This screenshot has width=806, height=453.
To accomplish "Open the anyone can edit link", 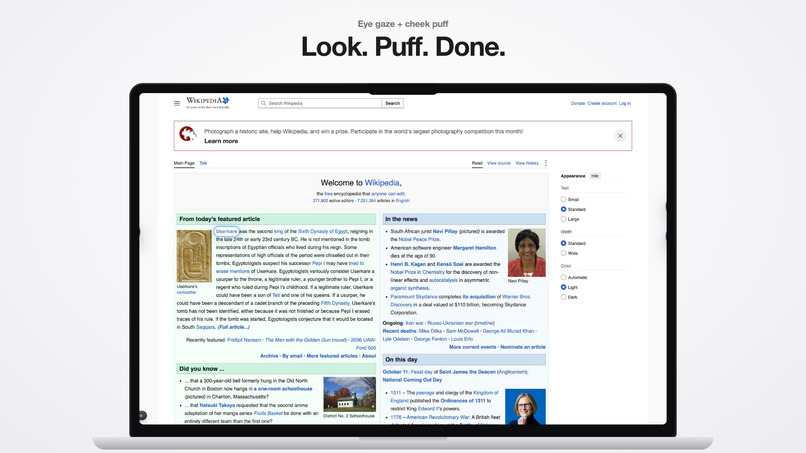I will tap(388, 194).
